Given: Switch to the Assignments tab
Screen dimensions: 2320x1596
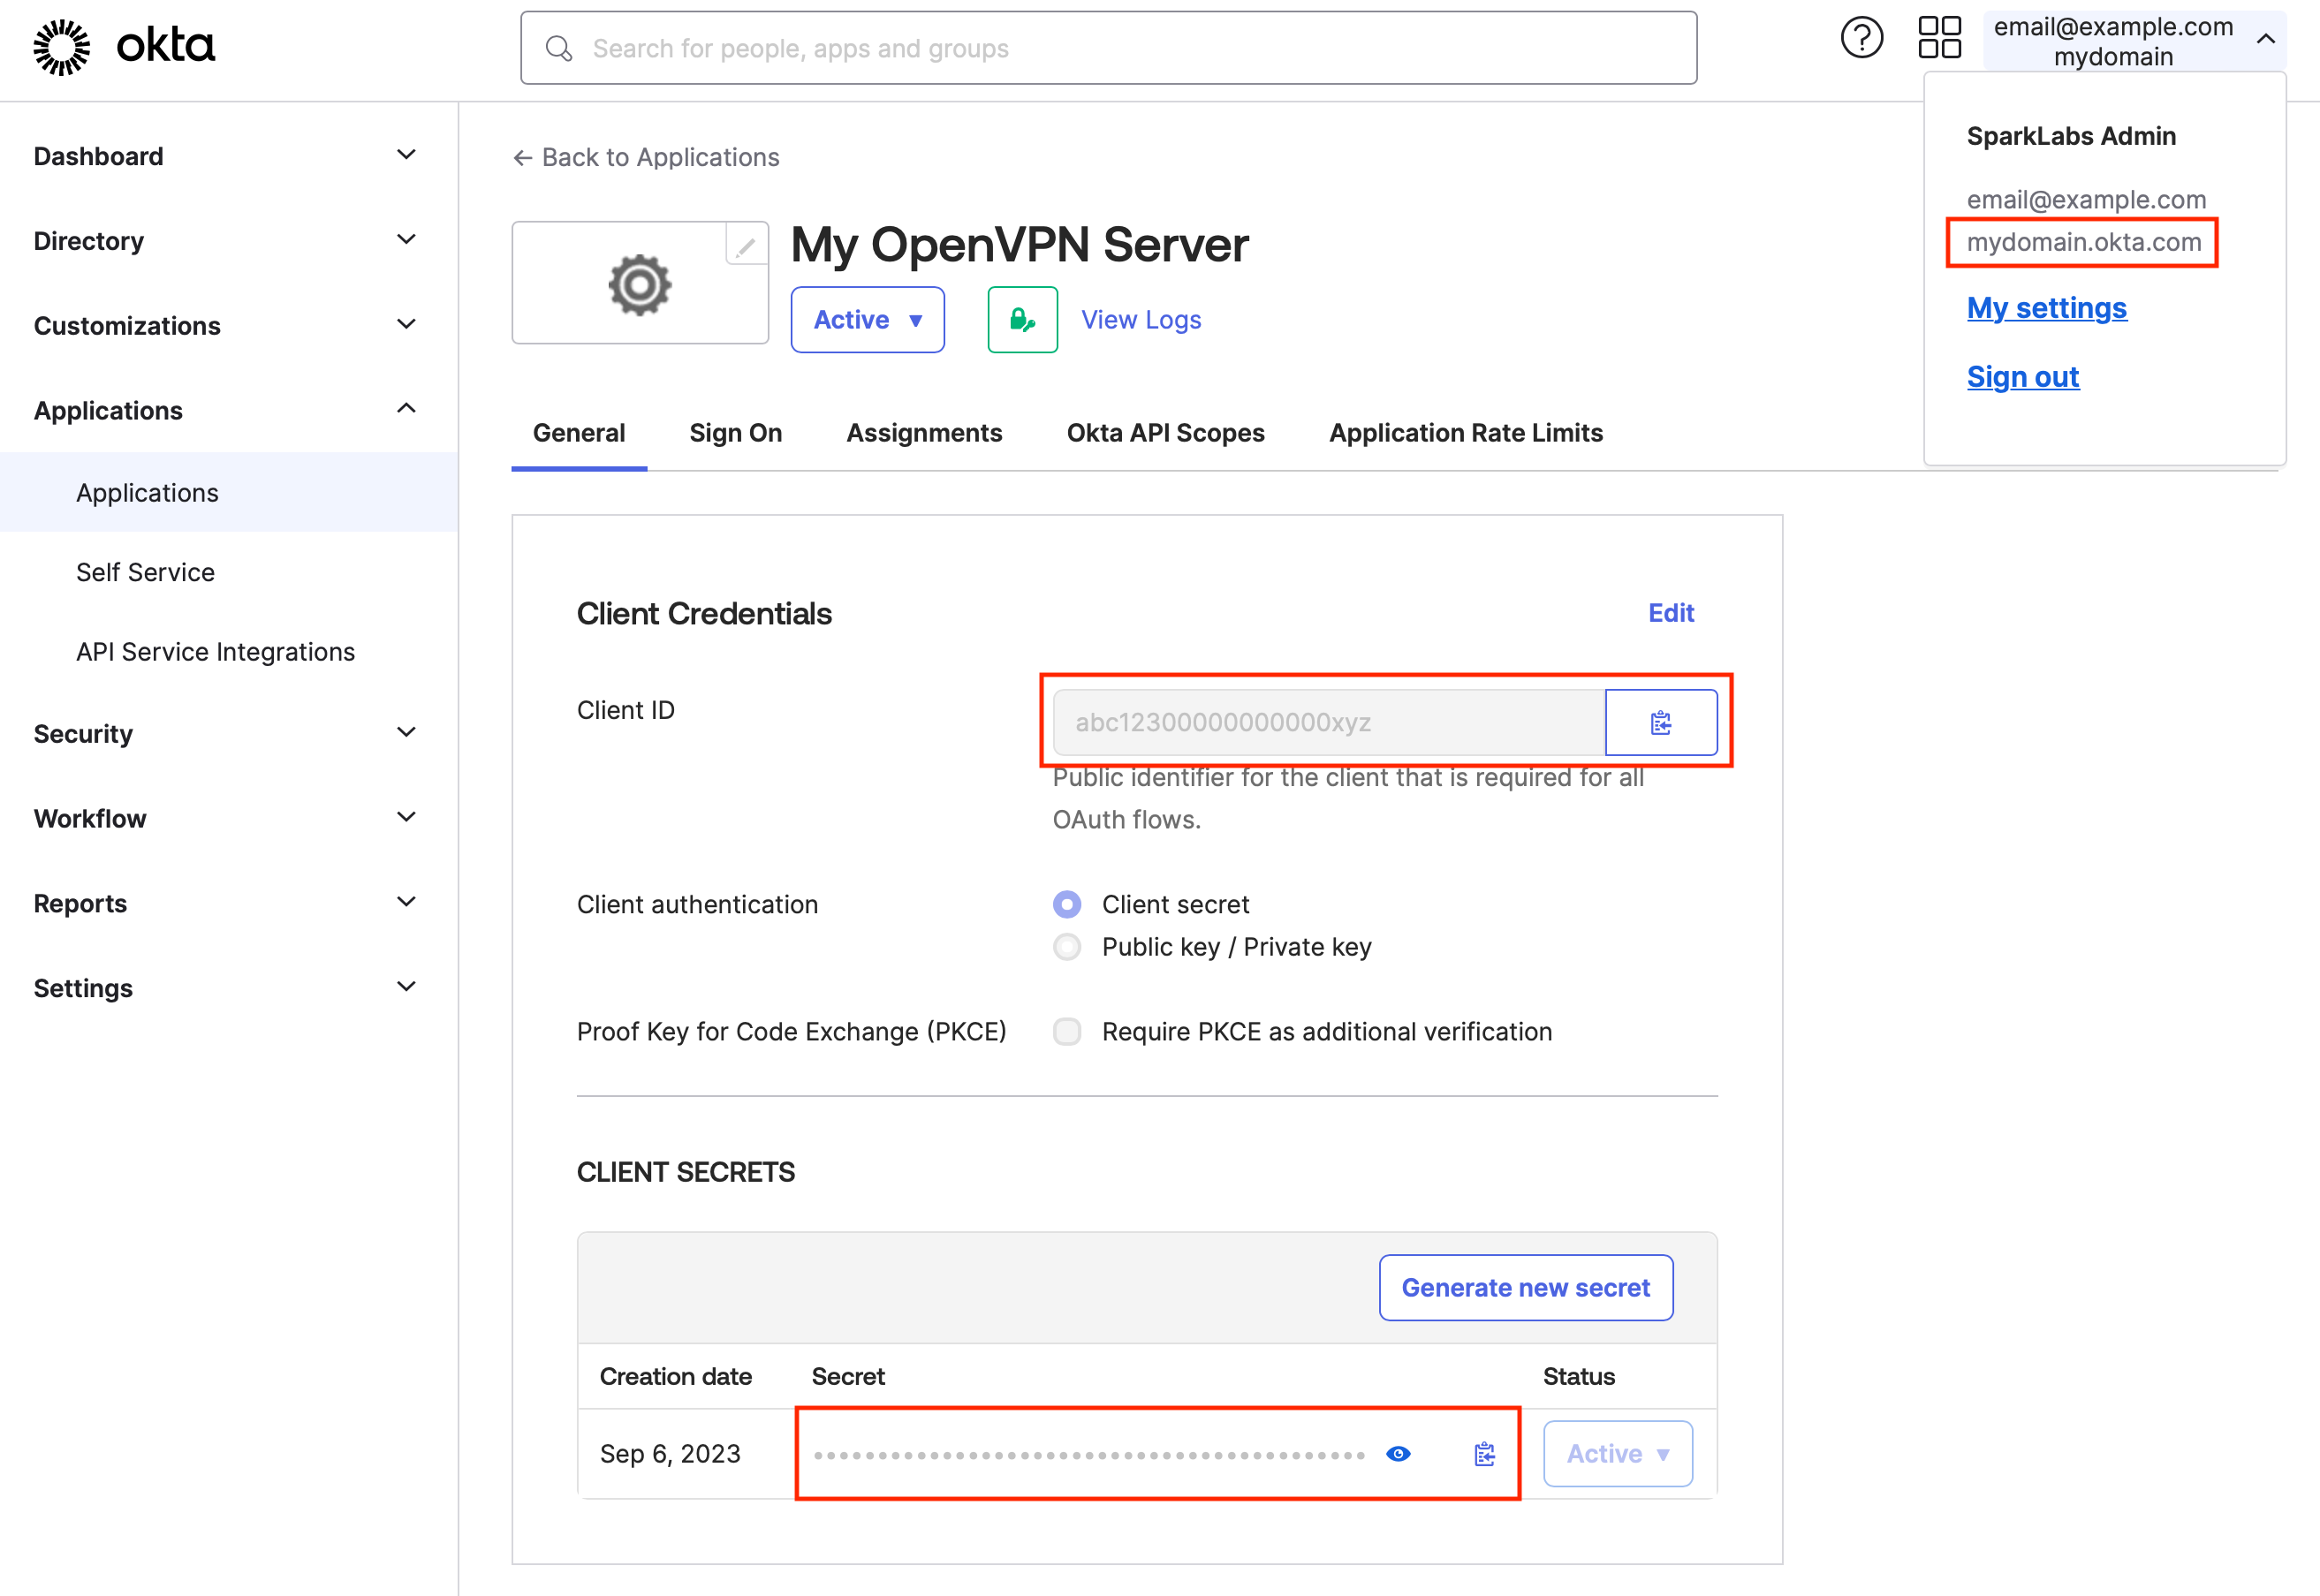Looking at the screenshot, I should click(924, 433).
